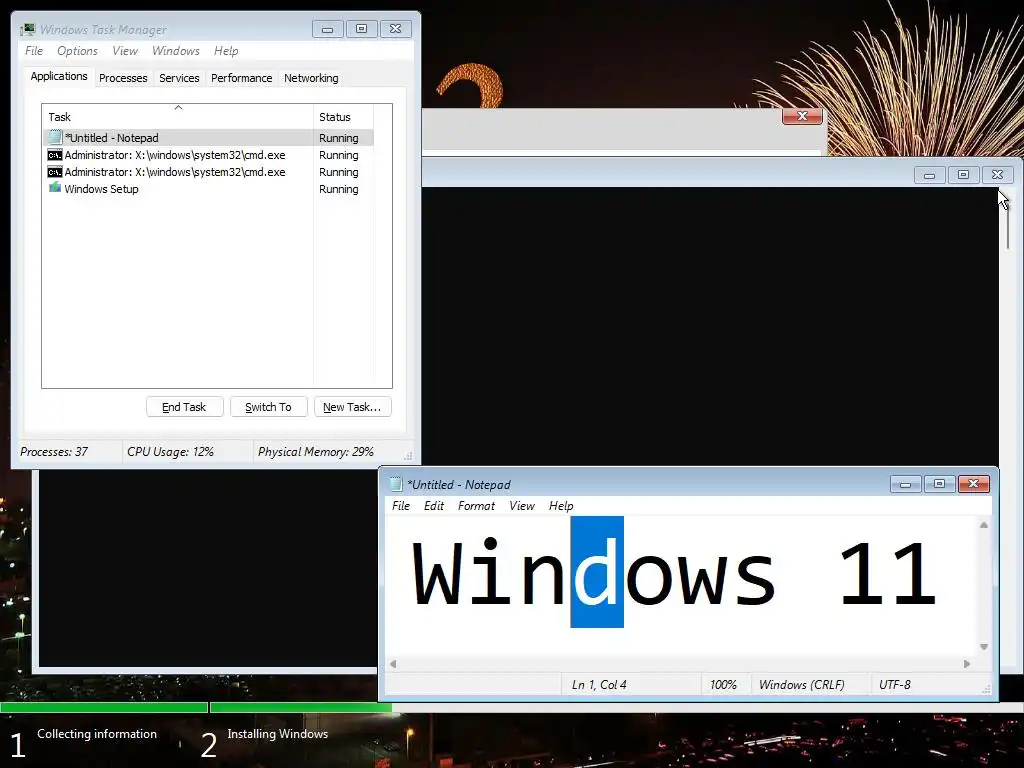Open Notepad Help menu
This screenshot has height=768, width=1024.
[x=561, y=506]
